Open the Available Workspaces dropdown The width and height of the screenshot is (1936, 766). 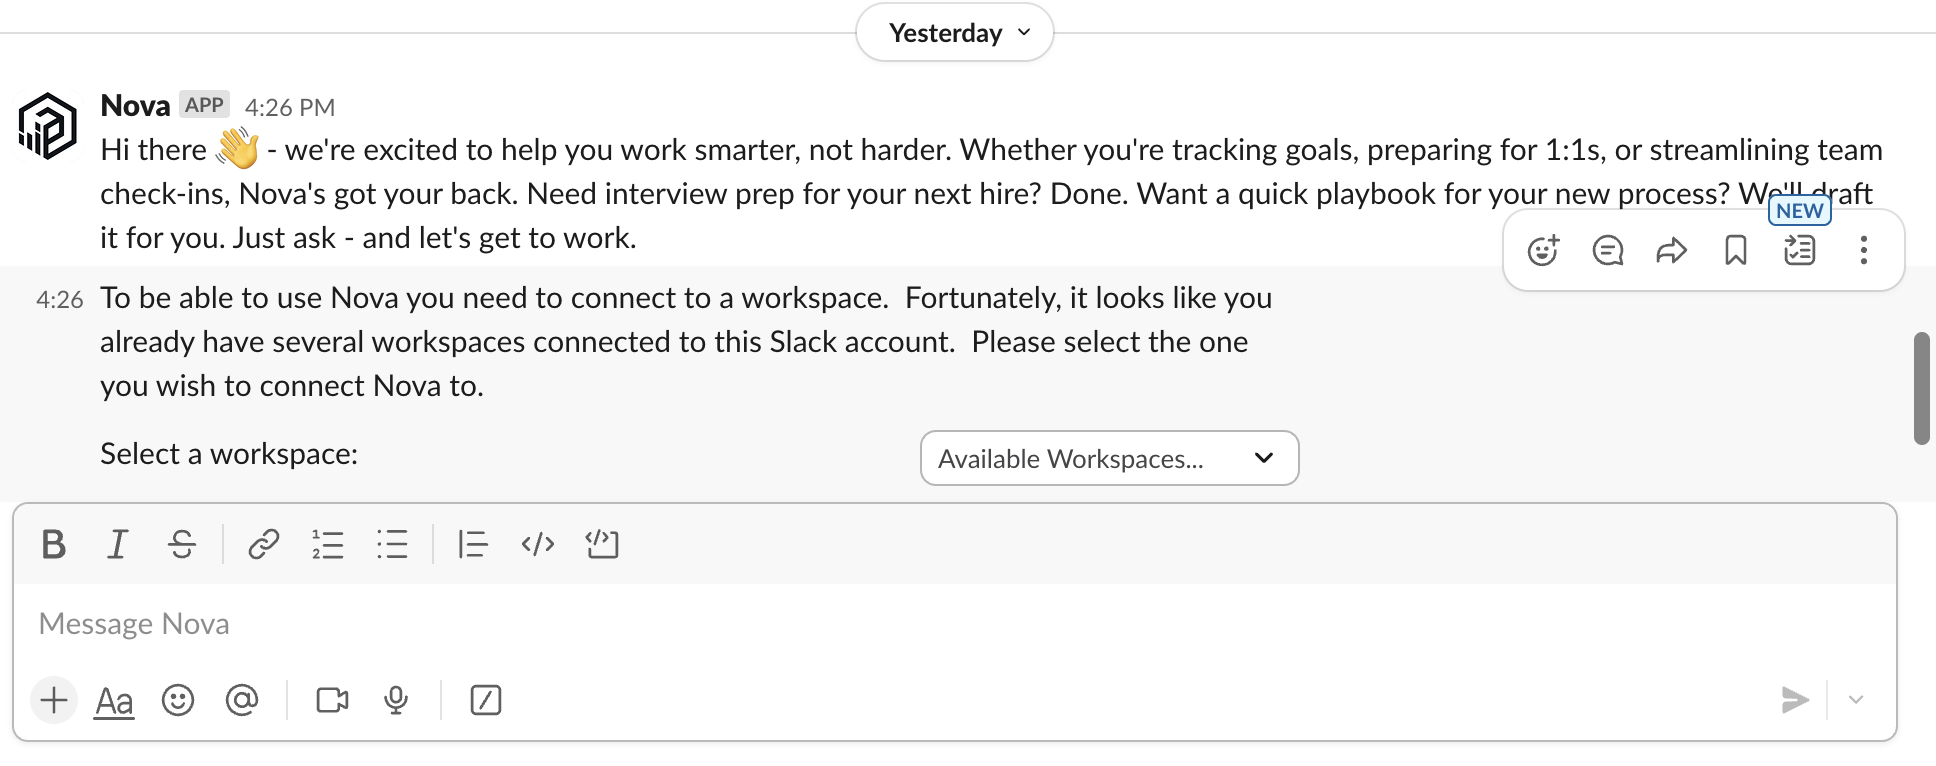coord(1108,458)
